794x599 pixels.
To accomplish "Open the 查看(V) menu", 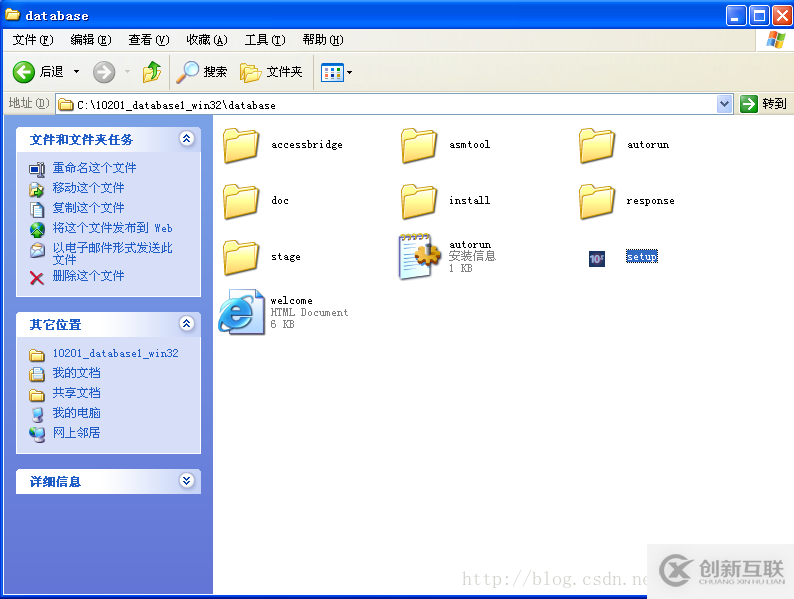I will 149,39.
